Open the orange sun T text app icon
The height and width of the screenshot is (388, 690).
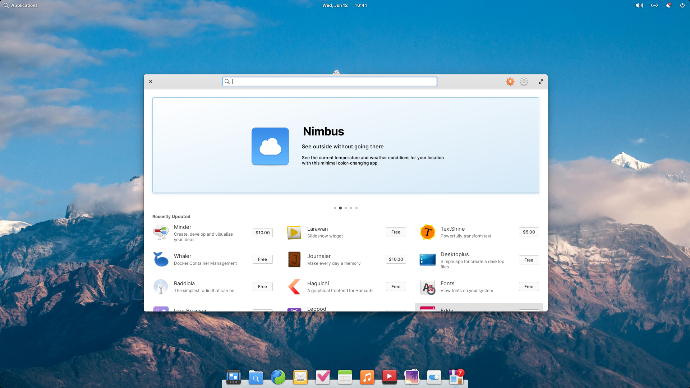427,232
